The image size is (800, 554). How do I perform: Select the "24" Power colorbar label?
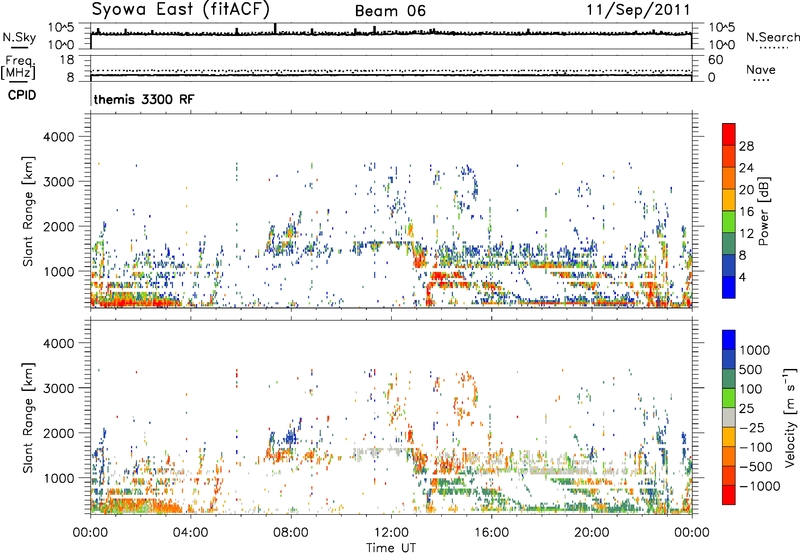[x=746, y=168]
